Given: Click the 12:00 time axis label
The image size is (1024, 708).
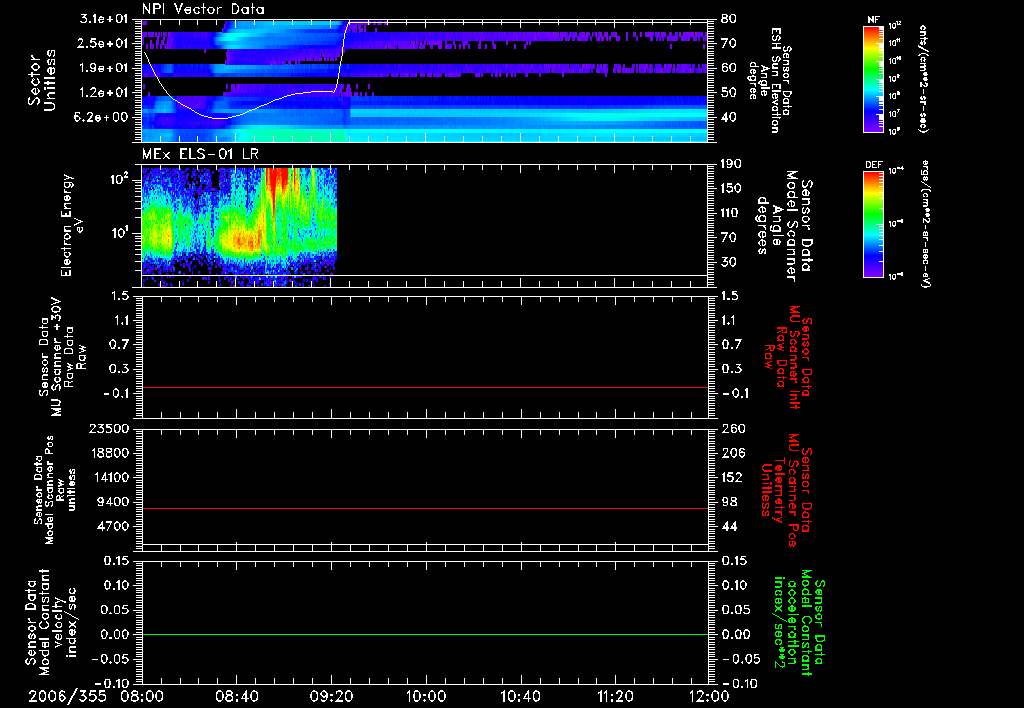Looking at the screenshot, I should tap(709, 696).
